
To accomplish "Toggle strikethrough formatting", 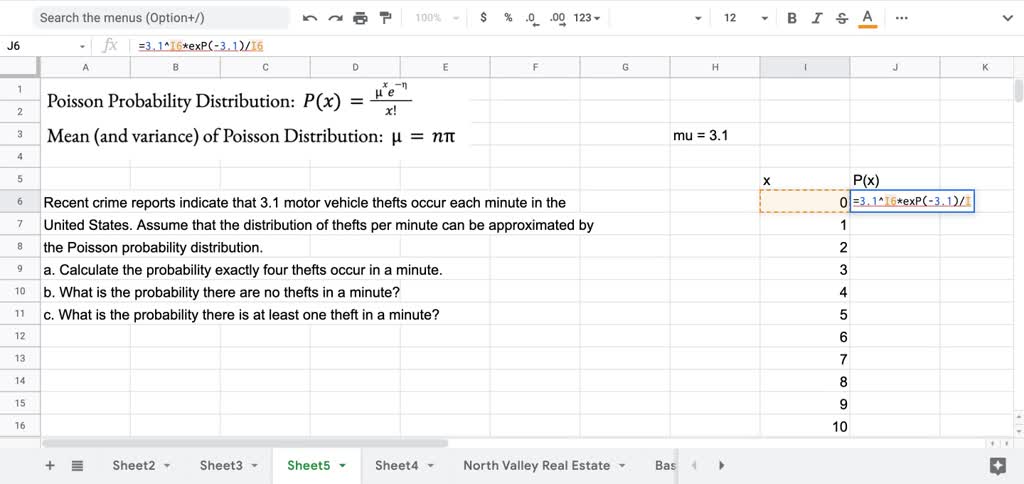I will point(842,18).
